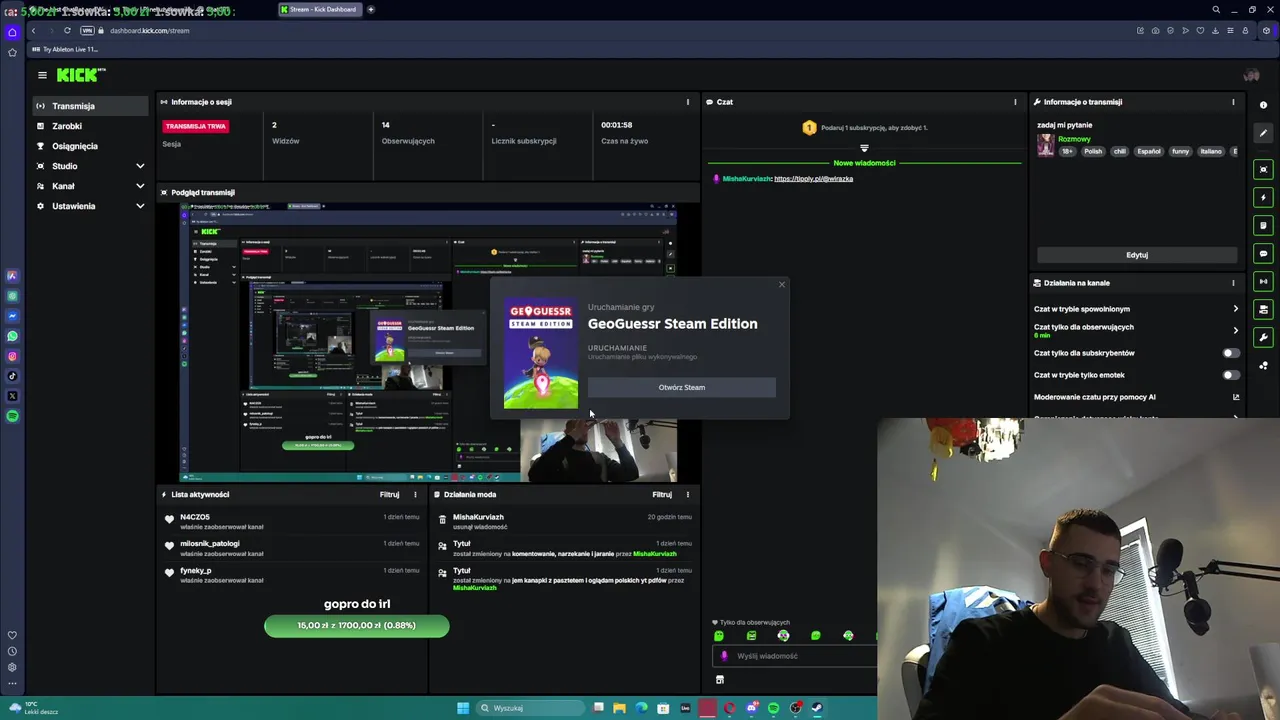The height and width of the screenshot is (720, 1280).
Task: Click the stream preview thumbnail
Action: point(428,343)
